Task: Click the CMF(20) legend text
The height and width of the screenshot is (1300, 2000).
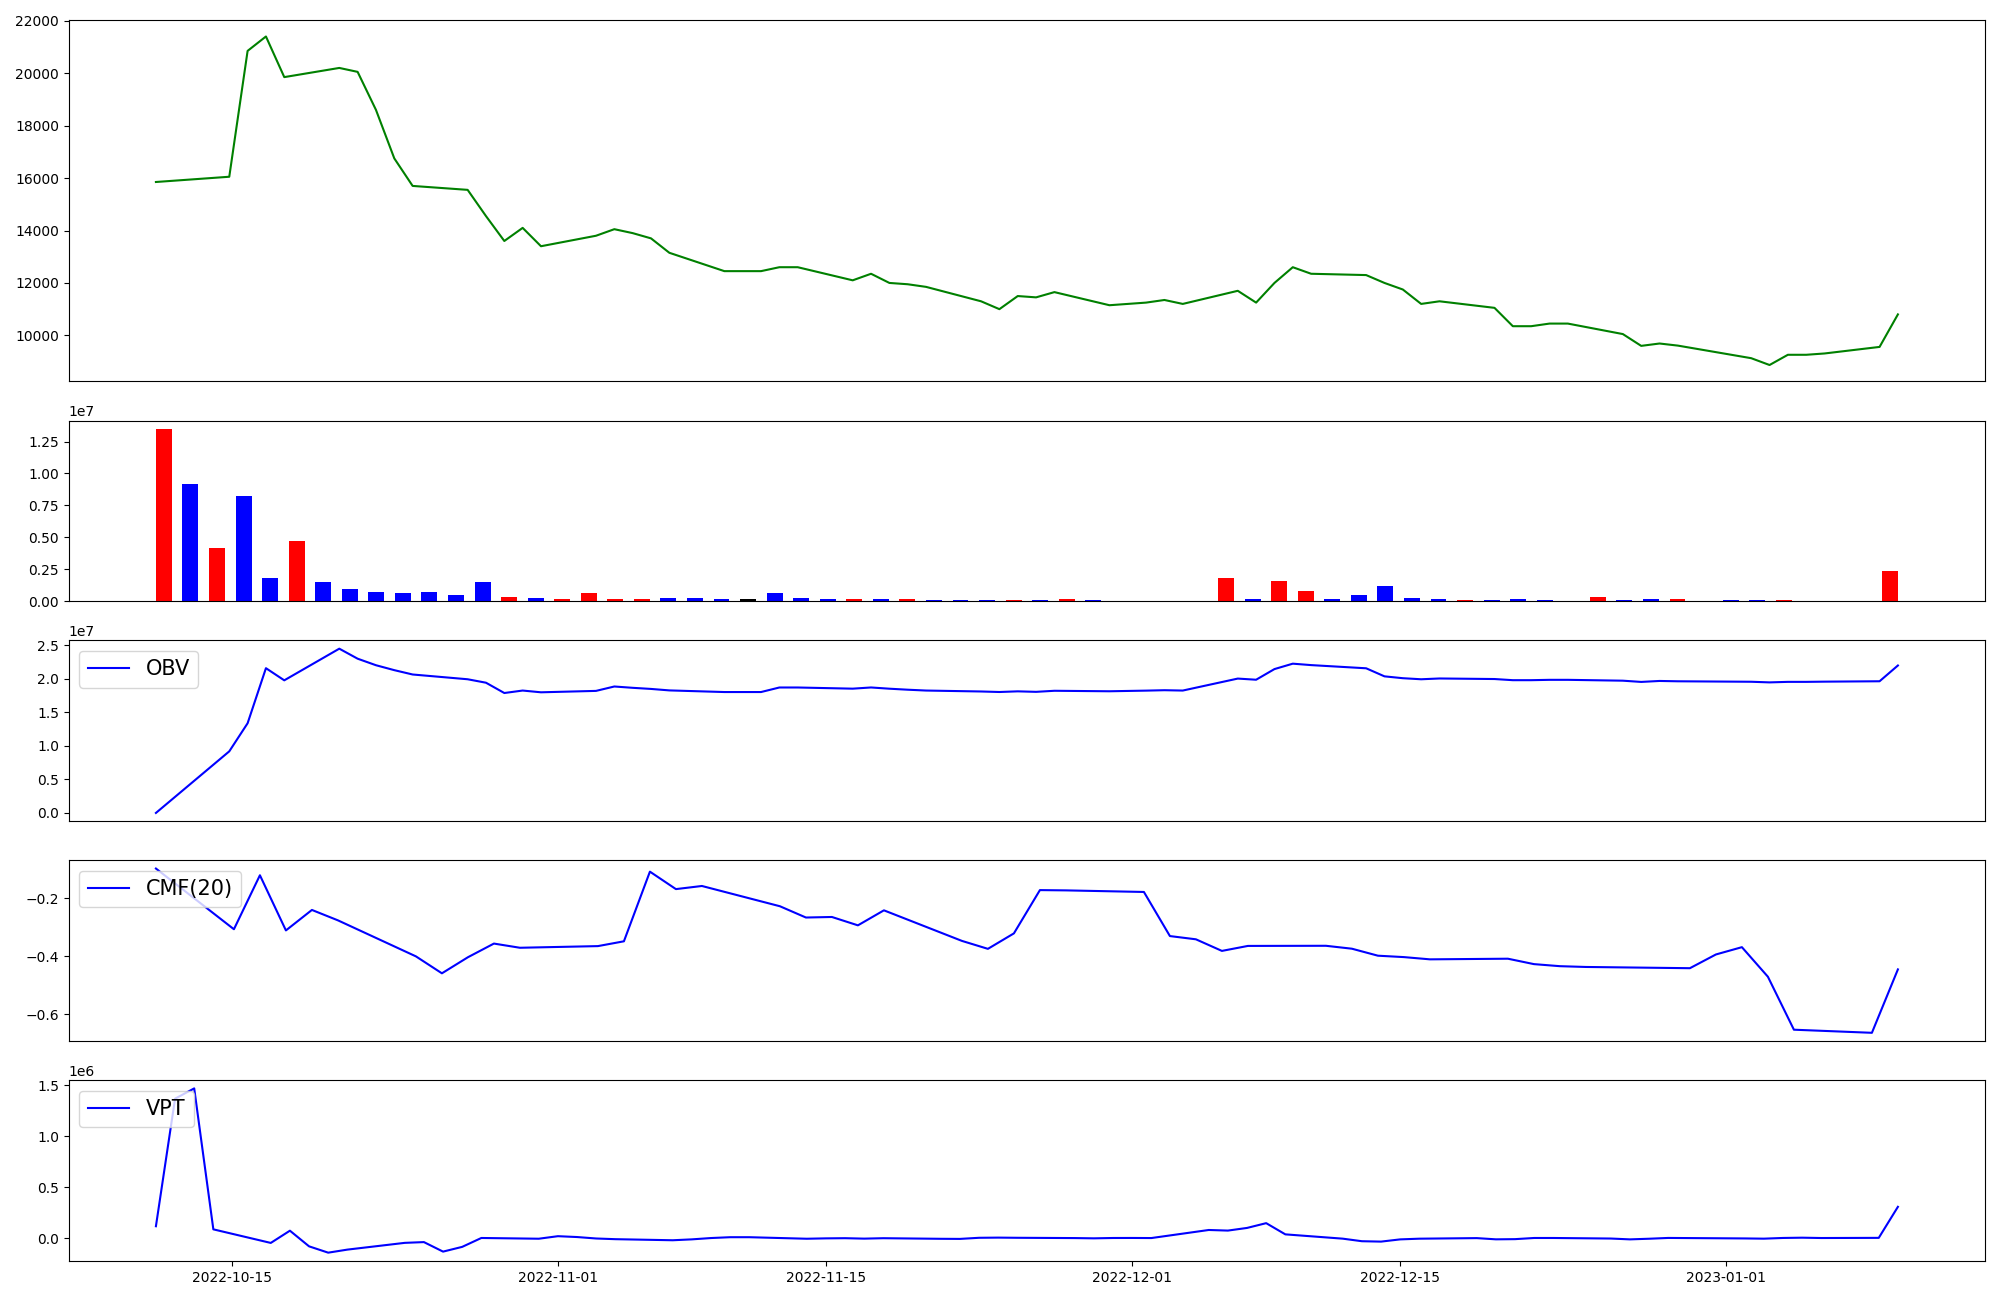Action: (188, 888)
